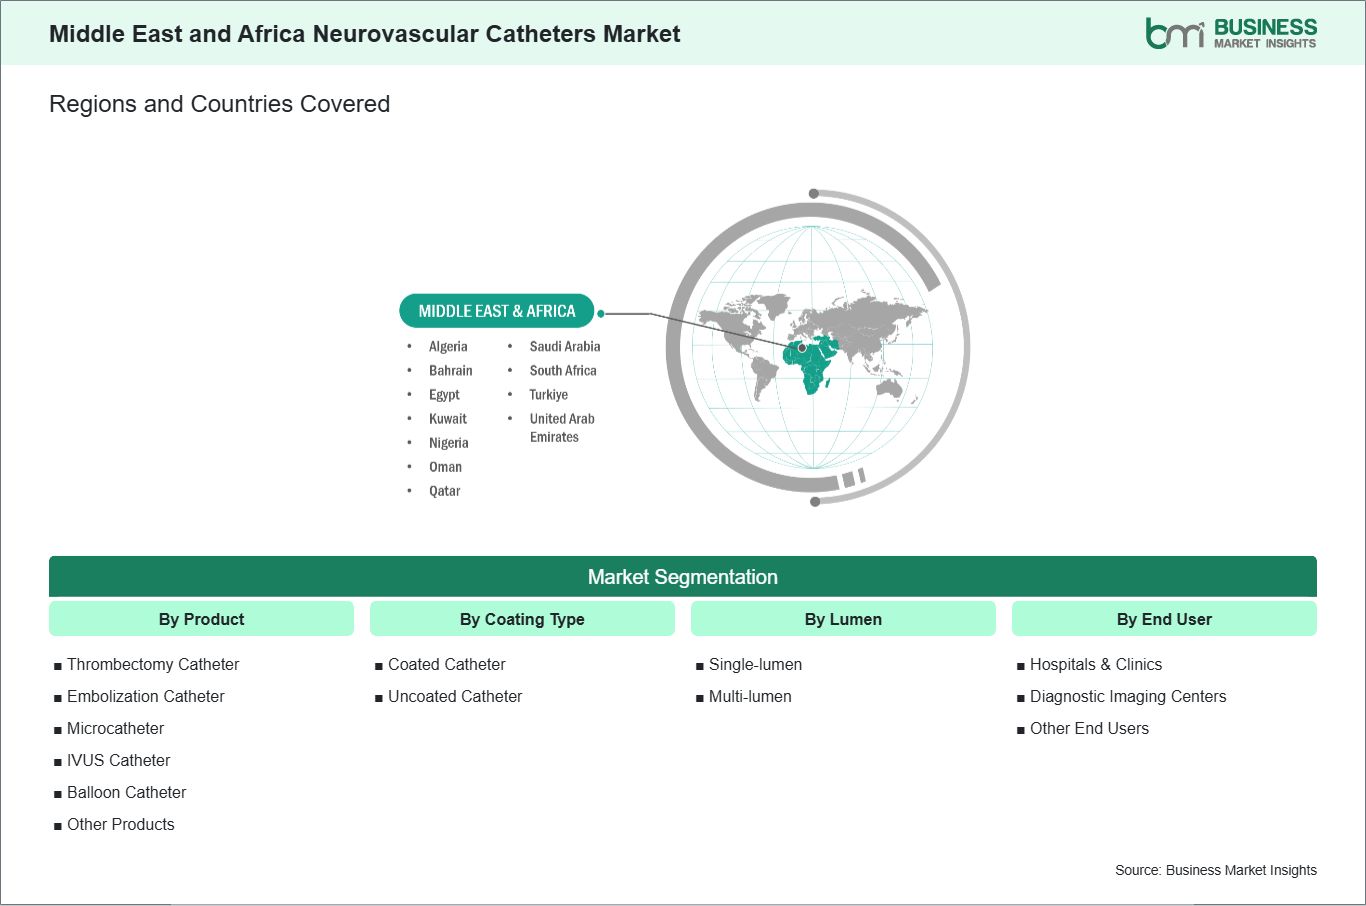The width and height of the screenshot is (1366, 906).
Task: Expand the By Product segment header
Action: tap(201, 618)
